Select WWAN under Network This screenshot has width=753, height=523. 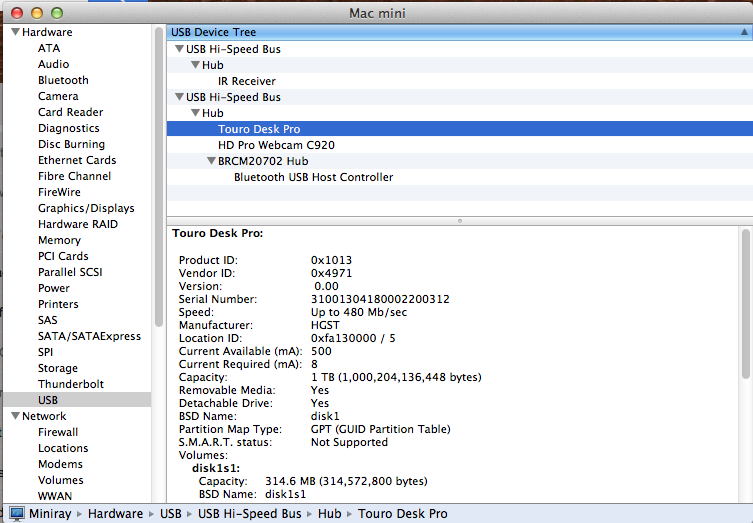click(55, 496)
